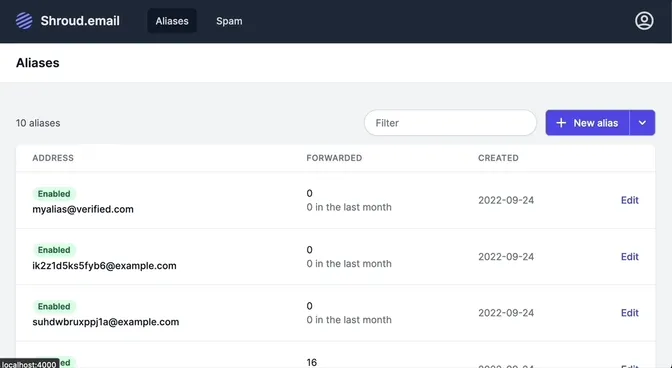
Task: Click created date of suhdwbruxppj1a@example.com row
Action: (506, 313)
